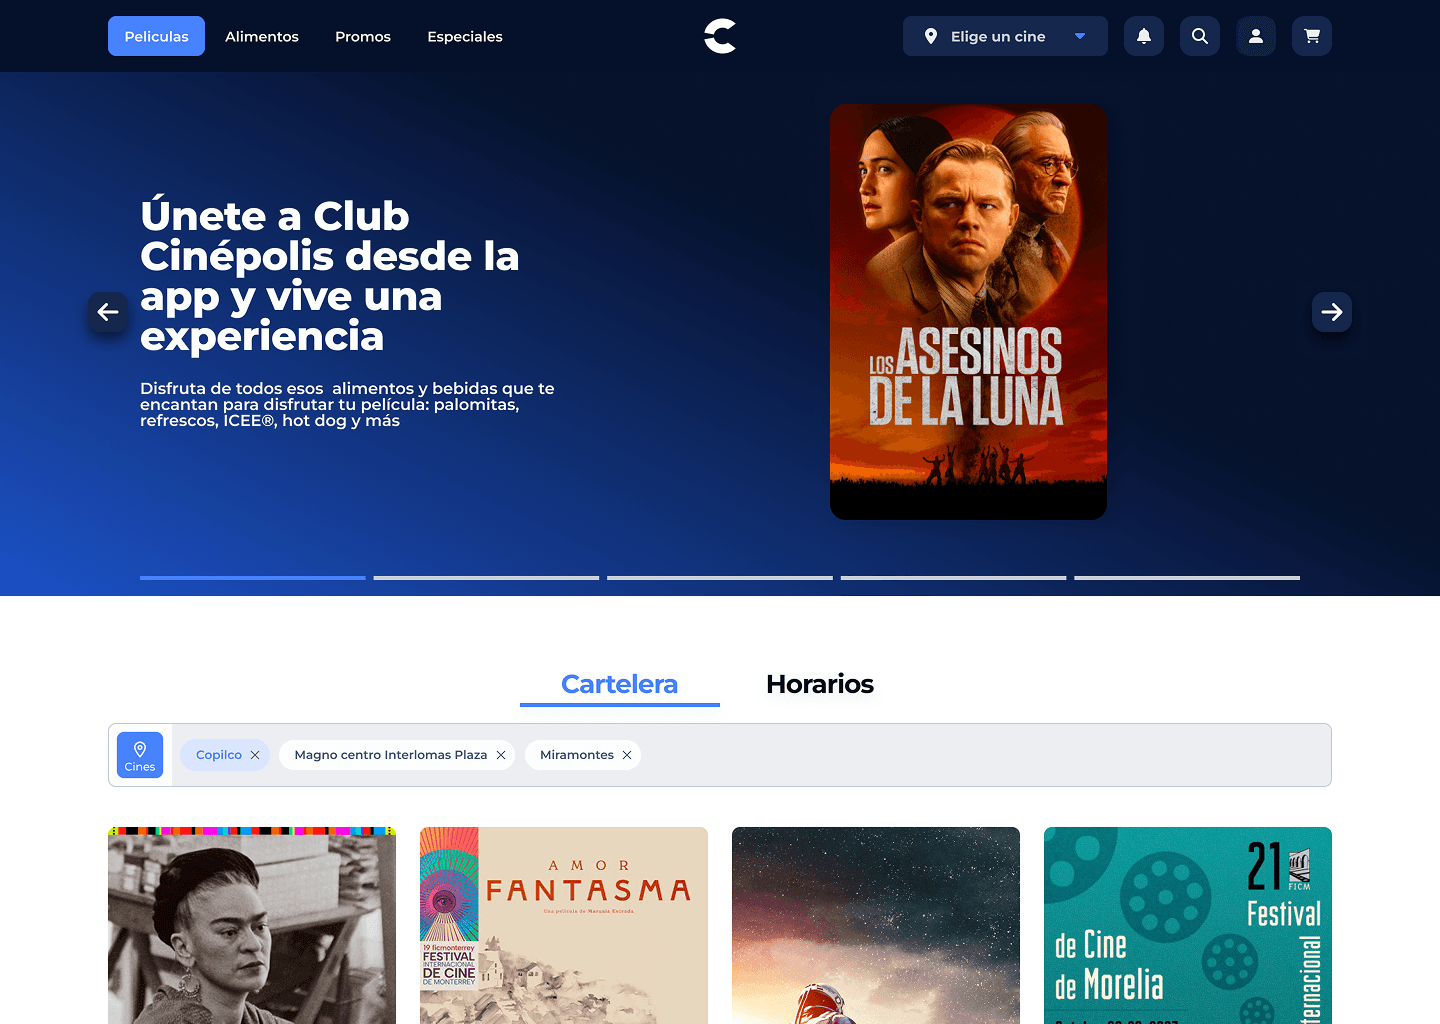The image size is (1440, 1024).
Task: Click location pin in Elige un cine
Action: tap(931, 36)
